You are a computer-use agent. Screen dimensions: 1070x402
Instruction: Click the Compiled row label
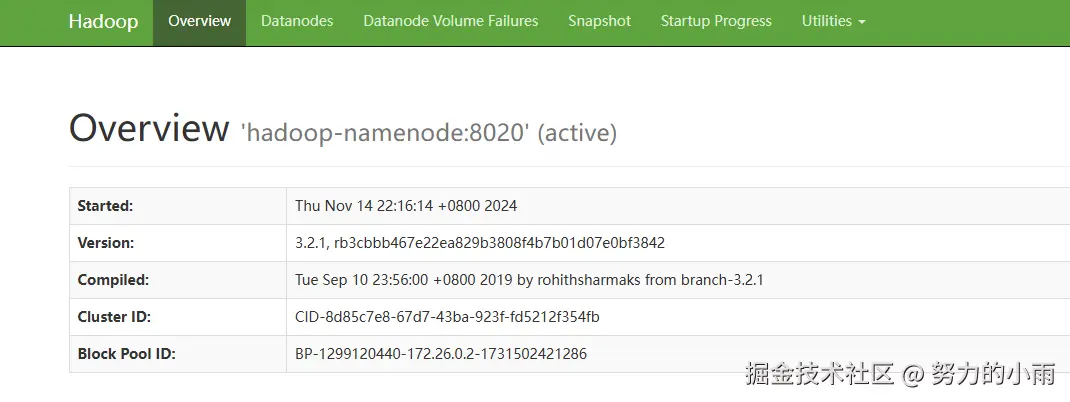[113, 280]
